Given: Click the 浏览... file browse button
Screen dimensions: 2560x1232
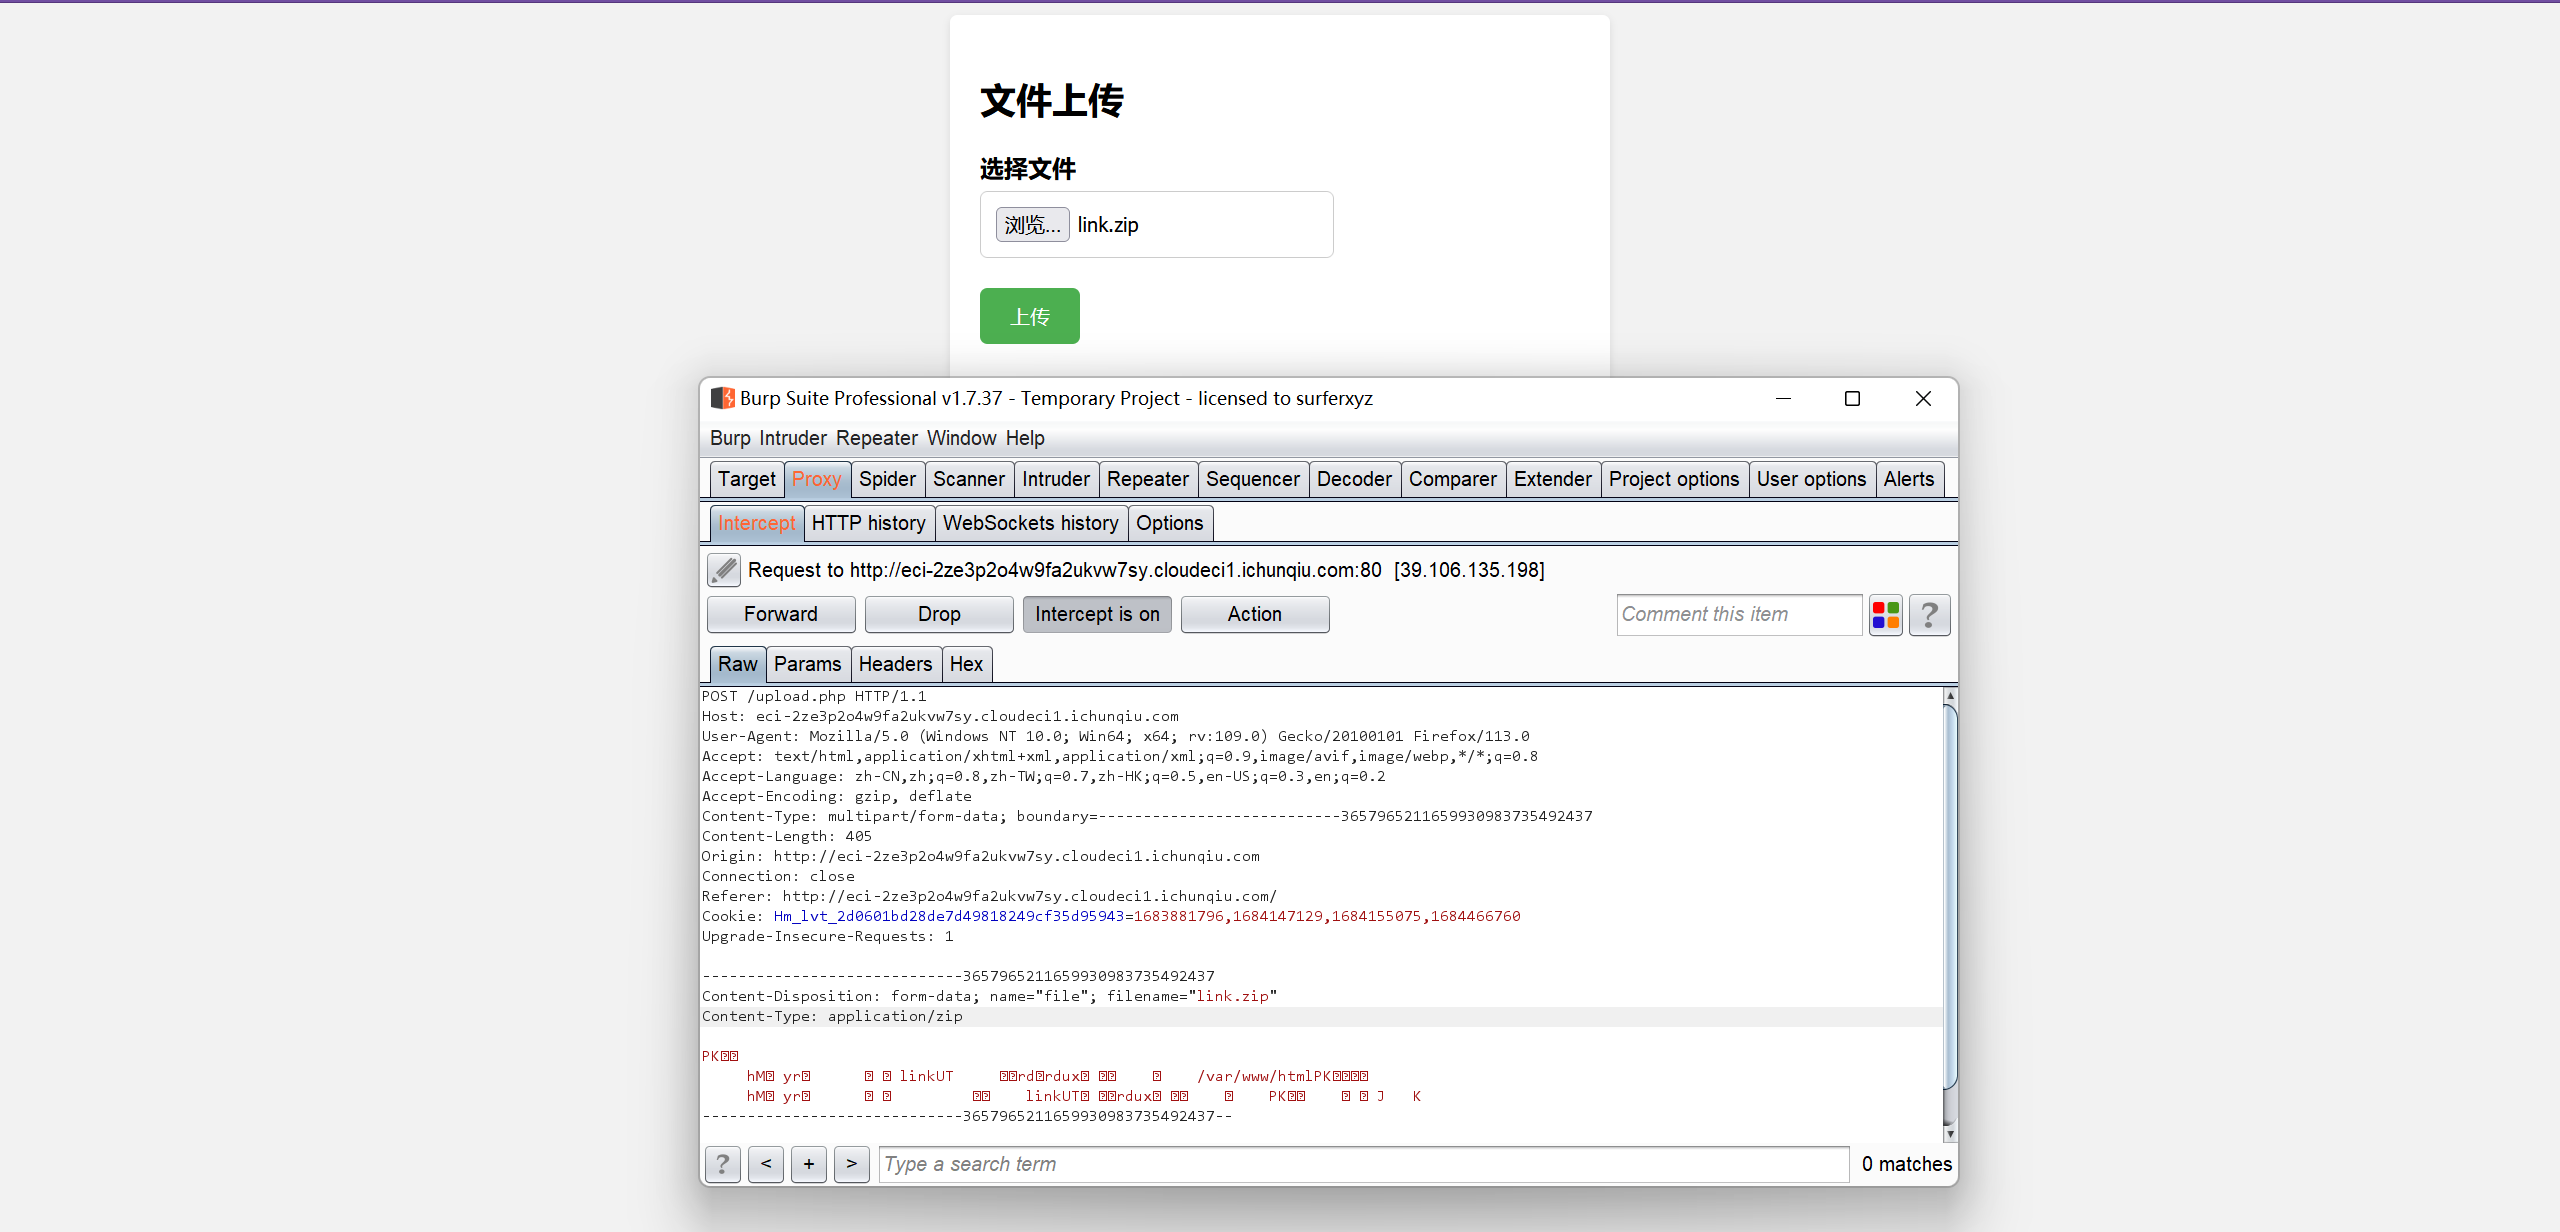Looking at the screenshot, I should 1032,225.
